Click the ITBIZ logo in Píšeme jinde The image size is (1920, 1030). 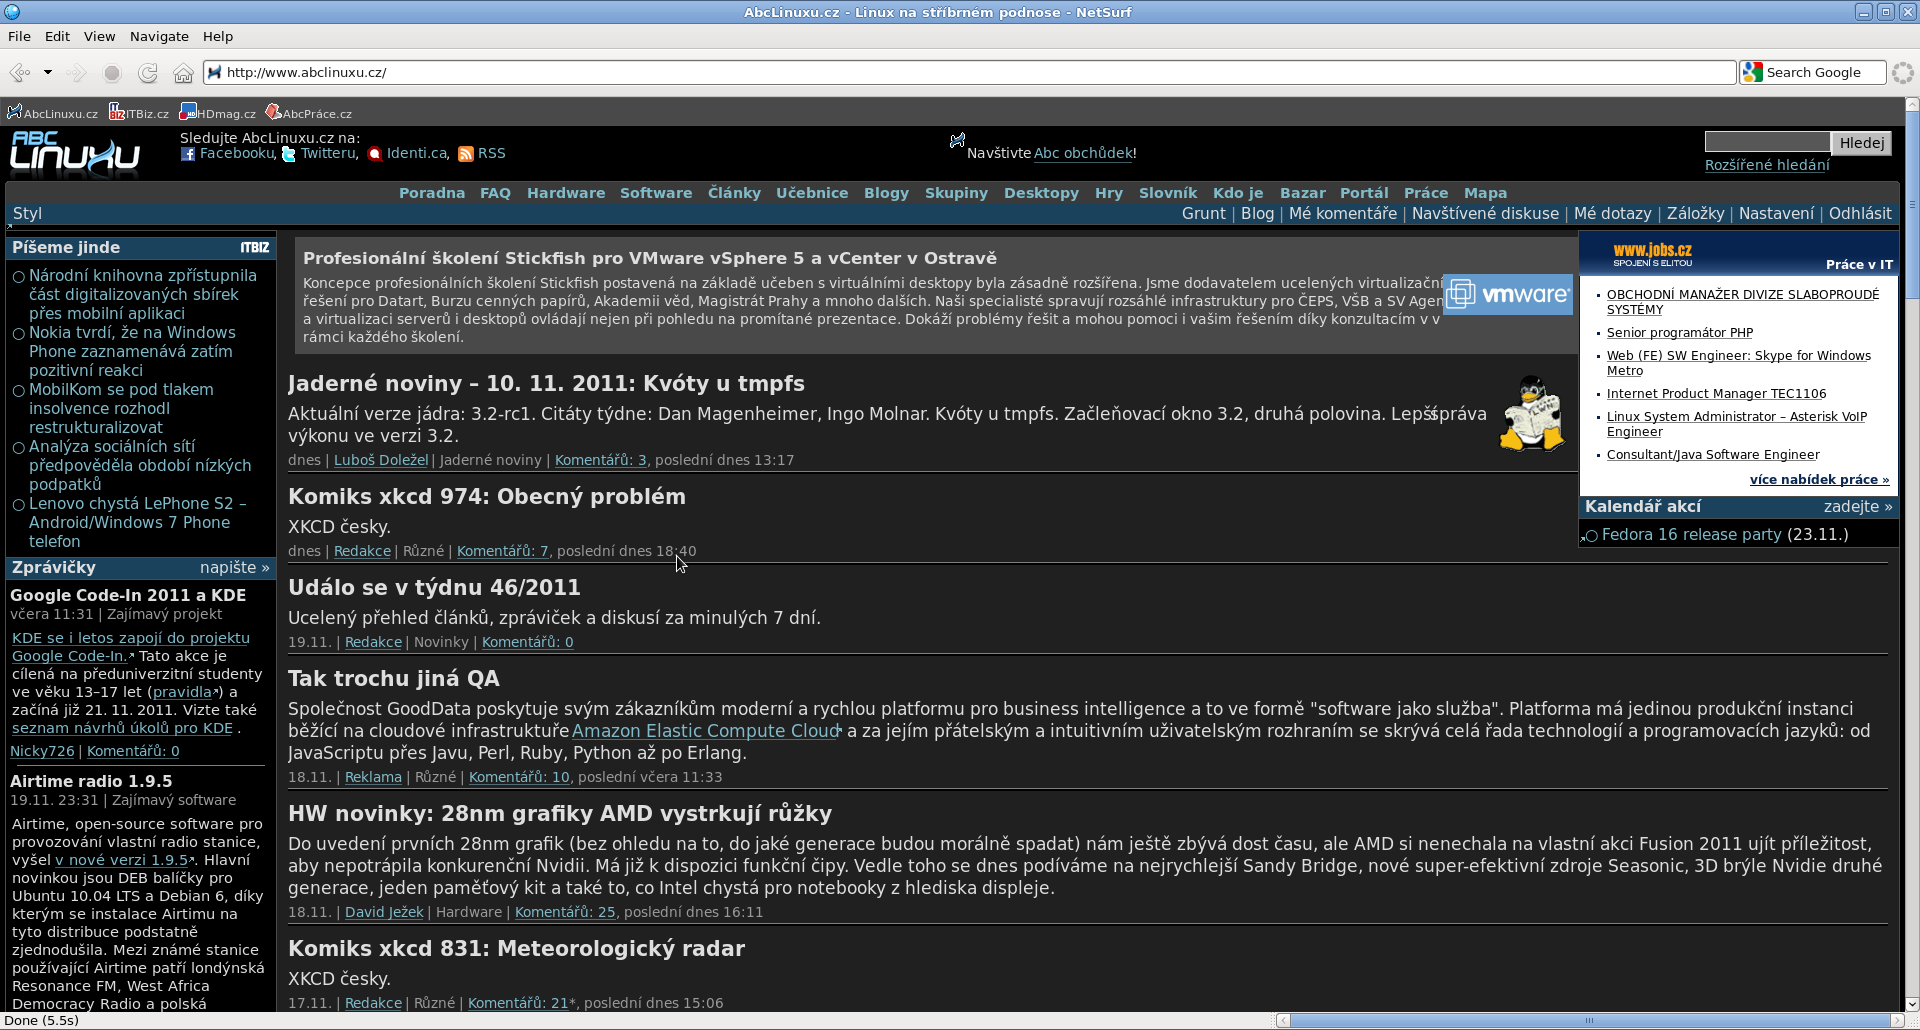[x=255, y=247]
